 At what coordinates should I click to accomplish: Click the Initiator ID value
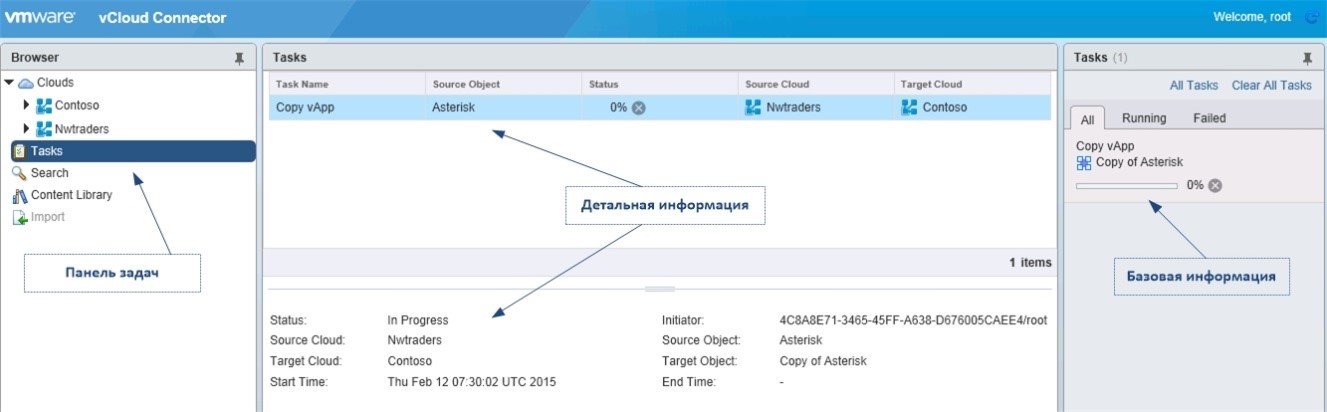pos(913,320)
